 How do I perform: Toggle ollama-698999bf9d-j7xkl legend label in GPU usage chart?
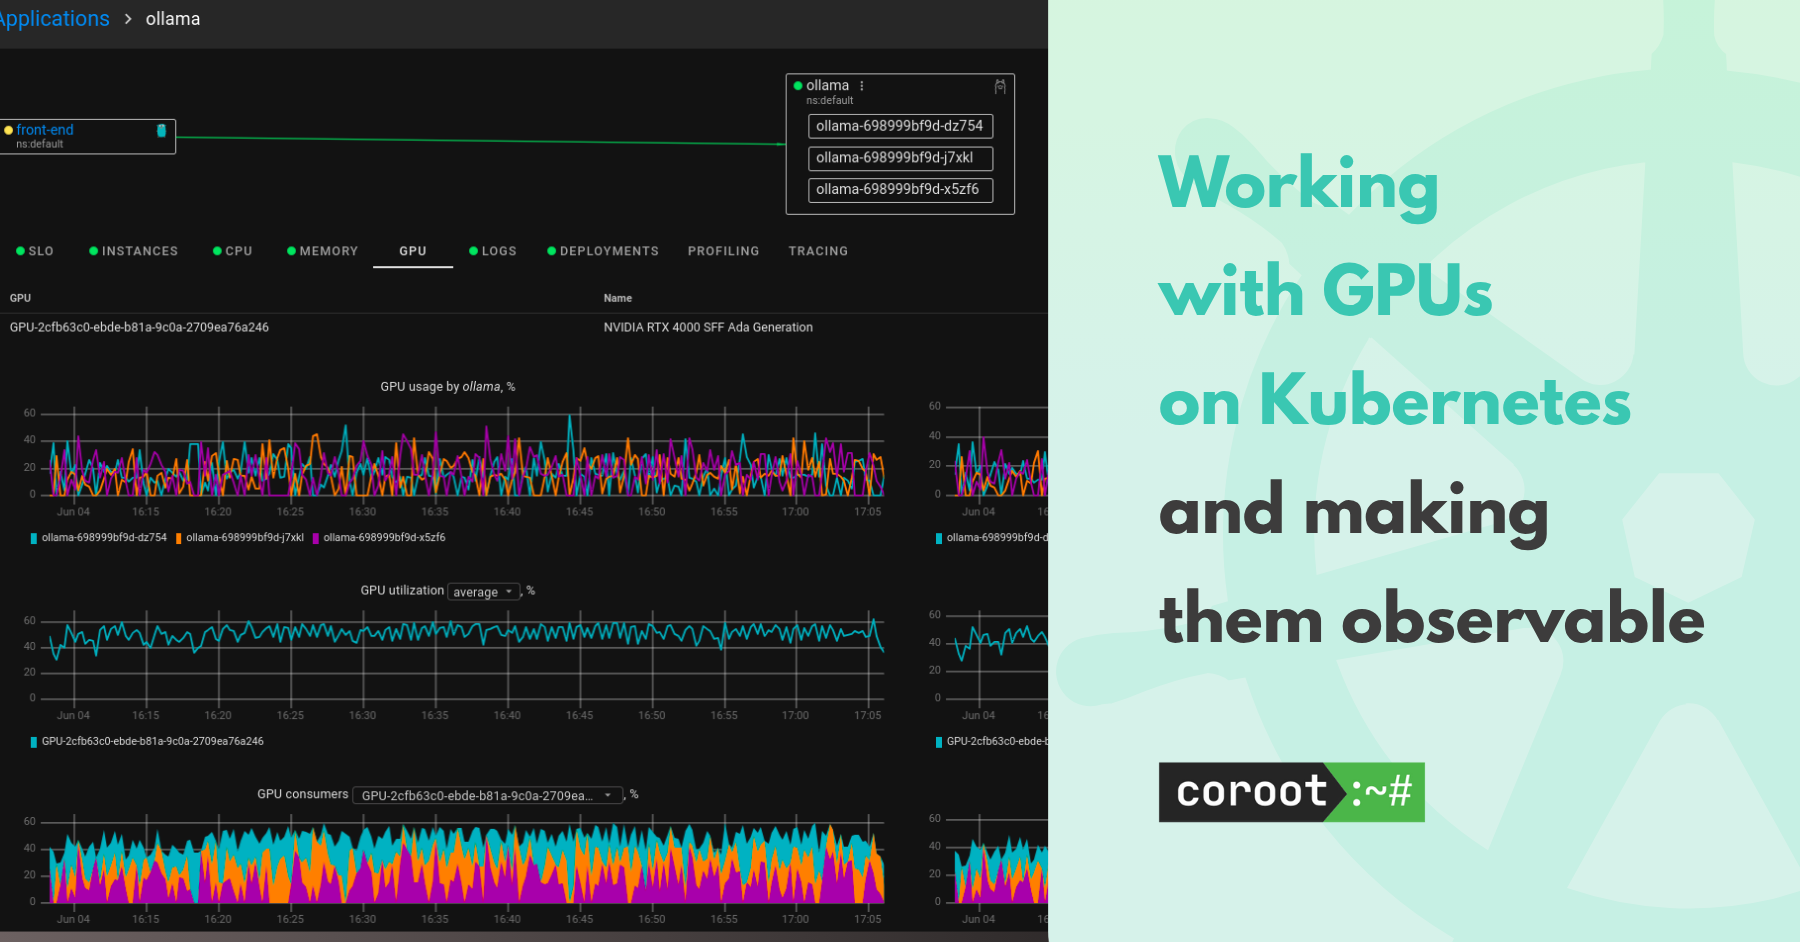pyautogui.click(x=245, y=538)
